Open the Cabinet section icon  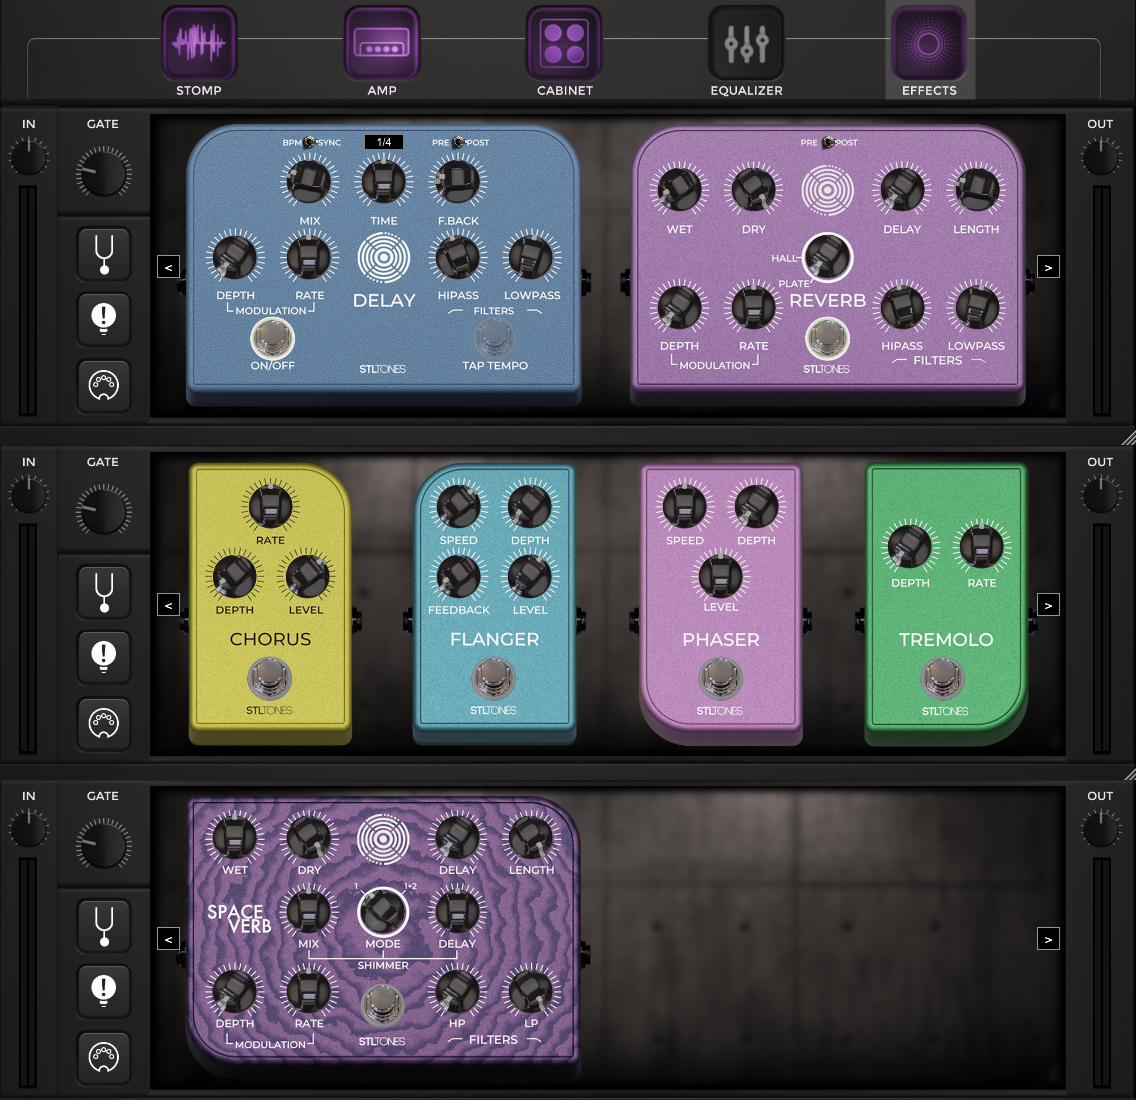point(564,44)
